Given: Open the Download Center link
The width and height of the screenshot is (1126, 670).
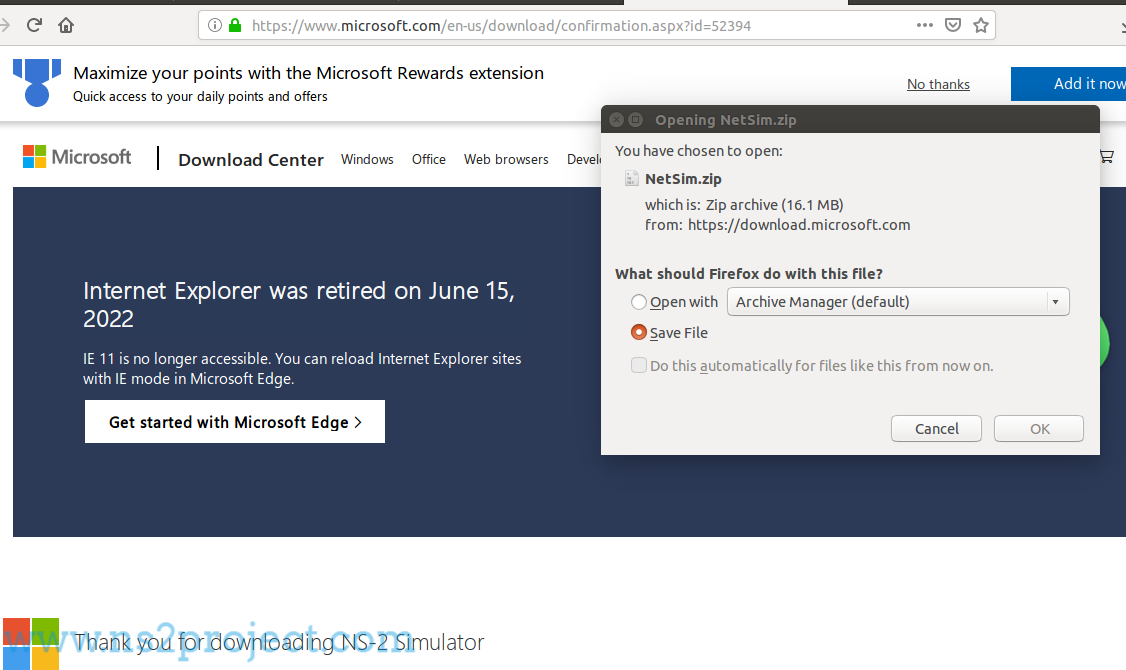Looking at the screenshot, I should click(251, 159).
